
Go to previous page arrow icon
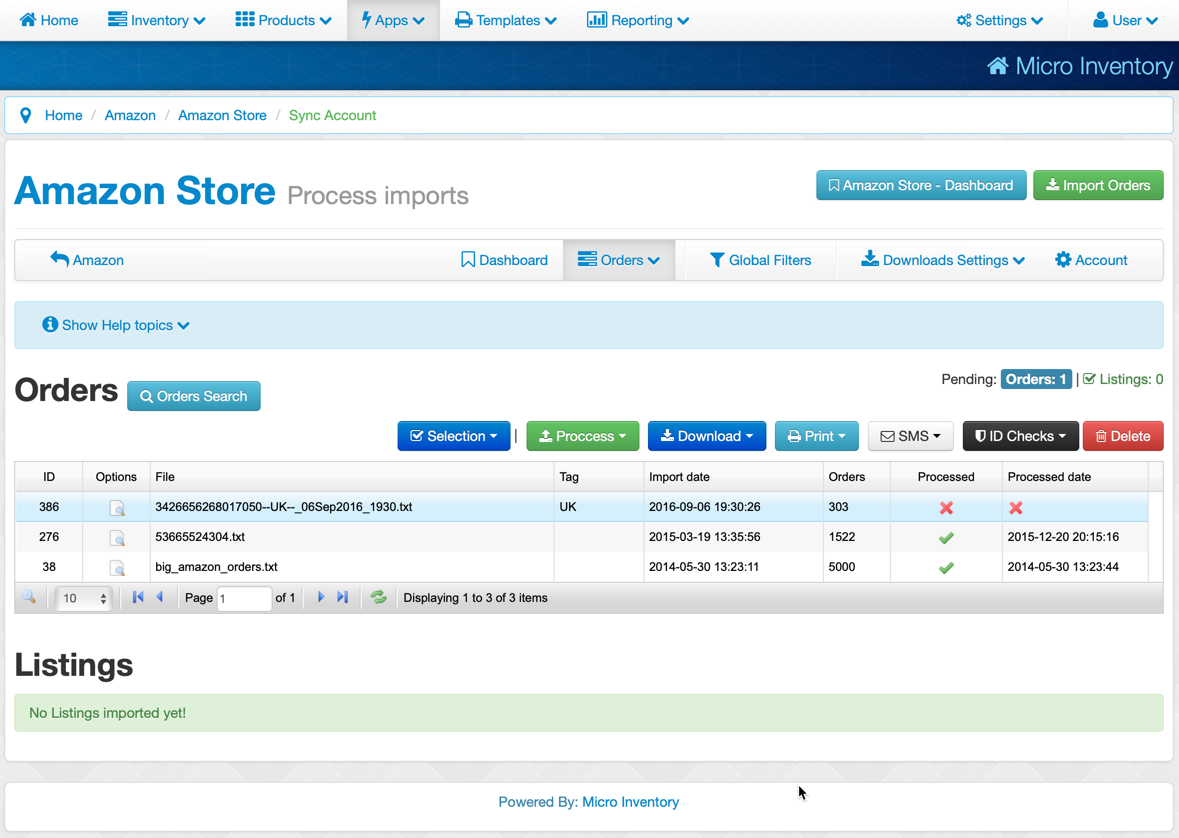point(159,597)
